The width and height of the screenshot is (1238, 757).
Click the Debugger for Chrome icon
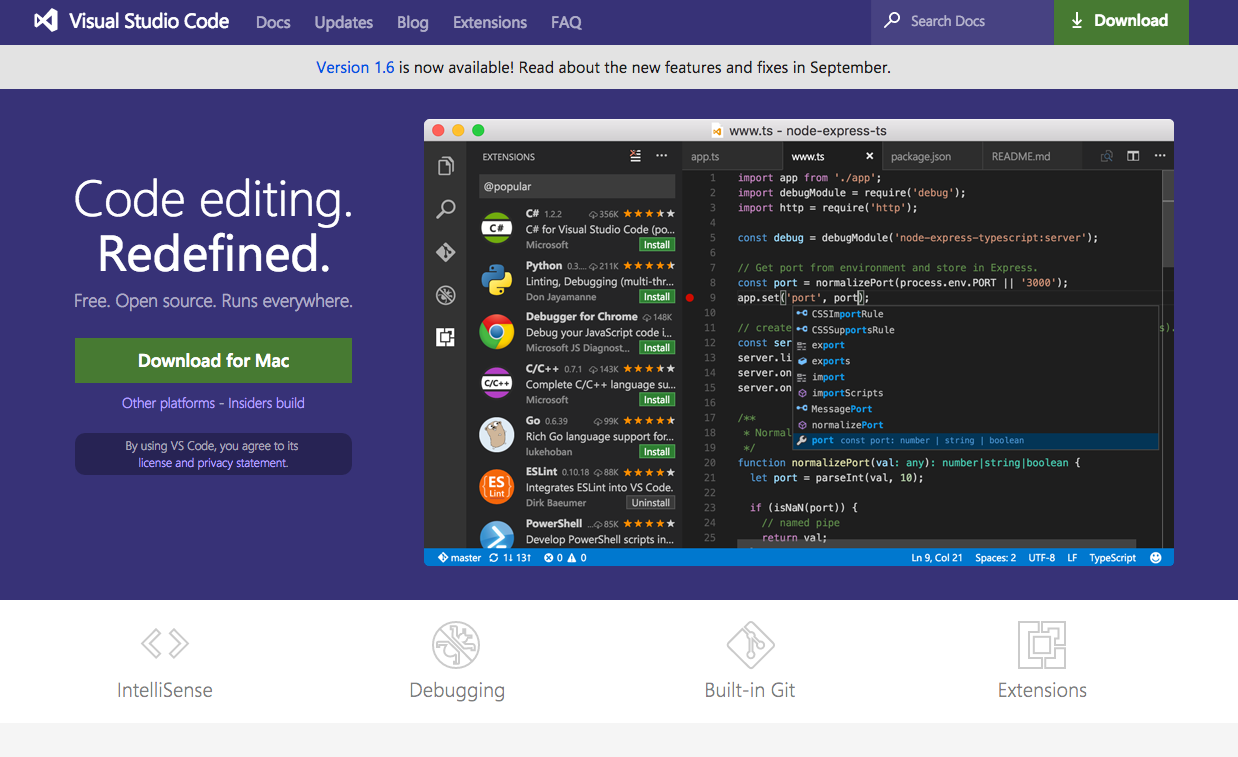tap(497, 332)
